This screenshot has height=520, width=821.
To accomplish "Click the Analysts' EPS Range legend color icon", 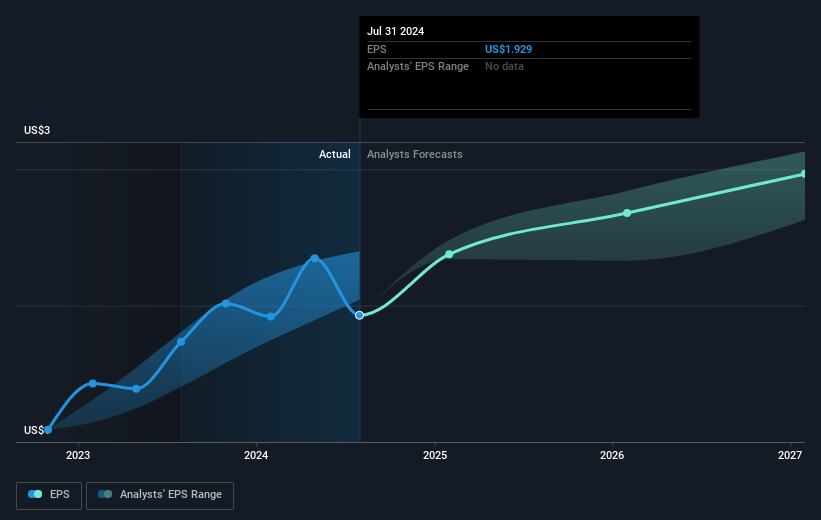I will click(x=105, y=494).
